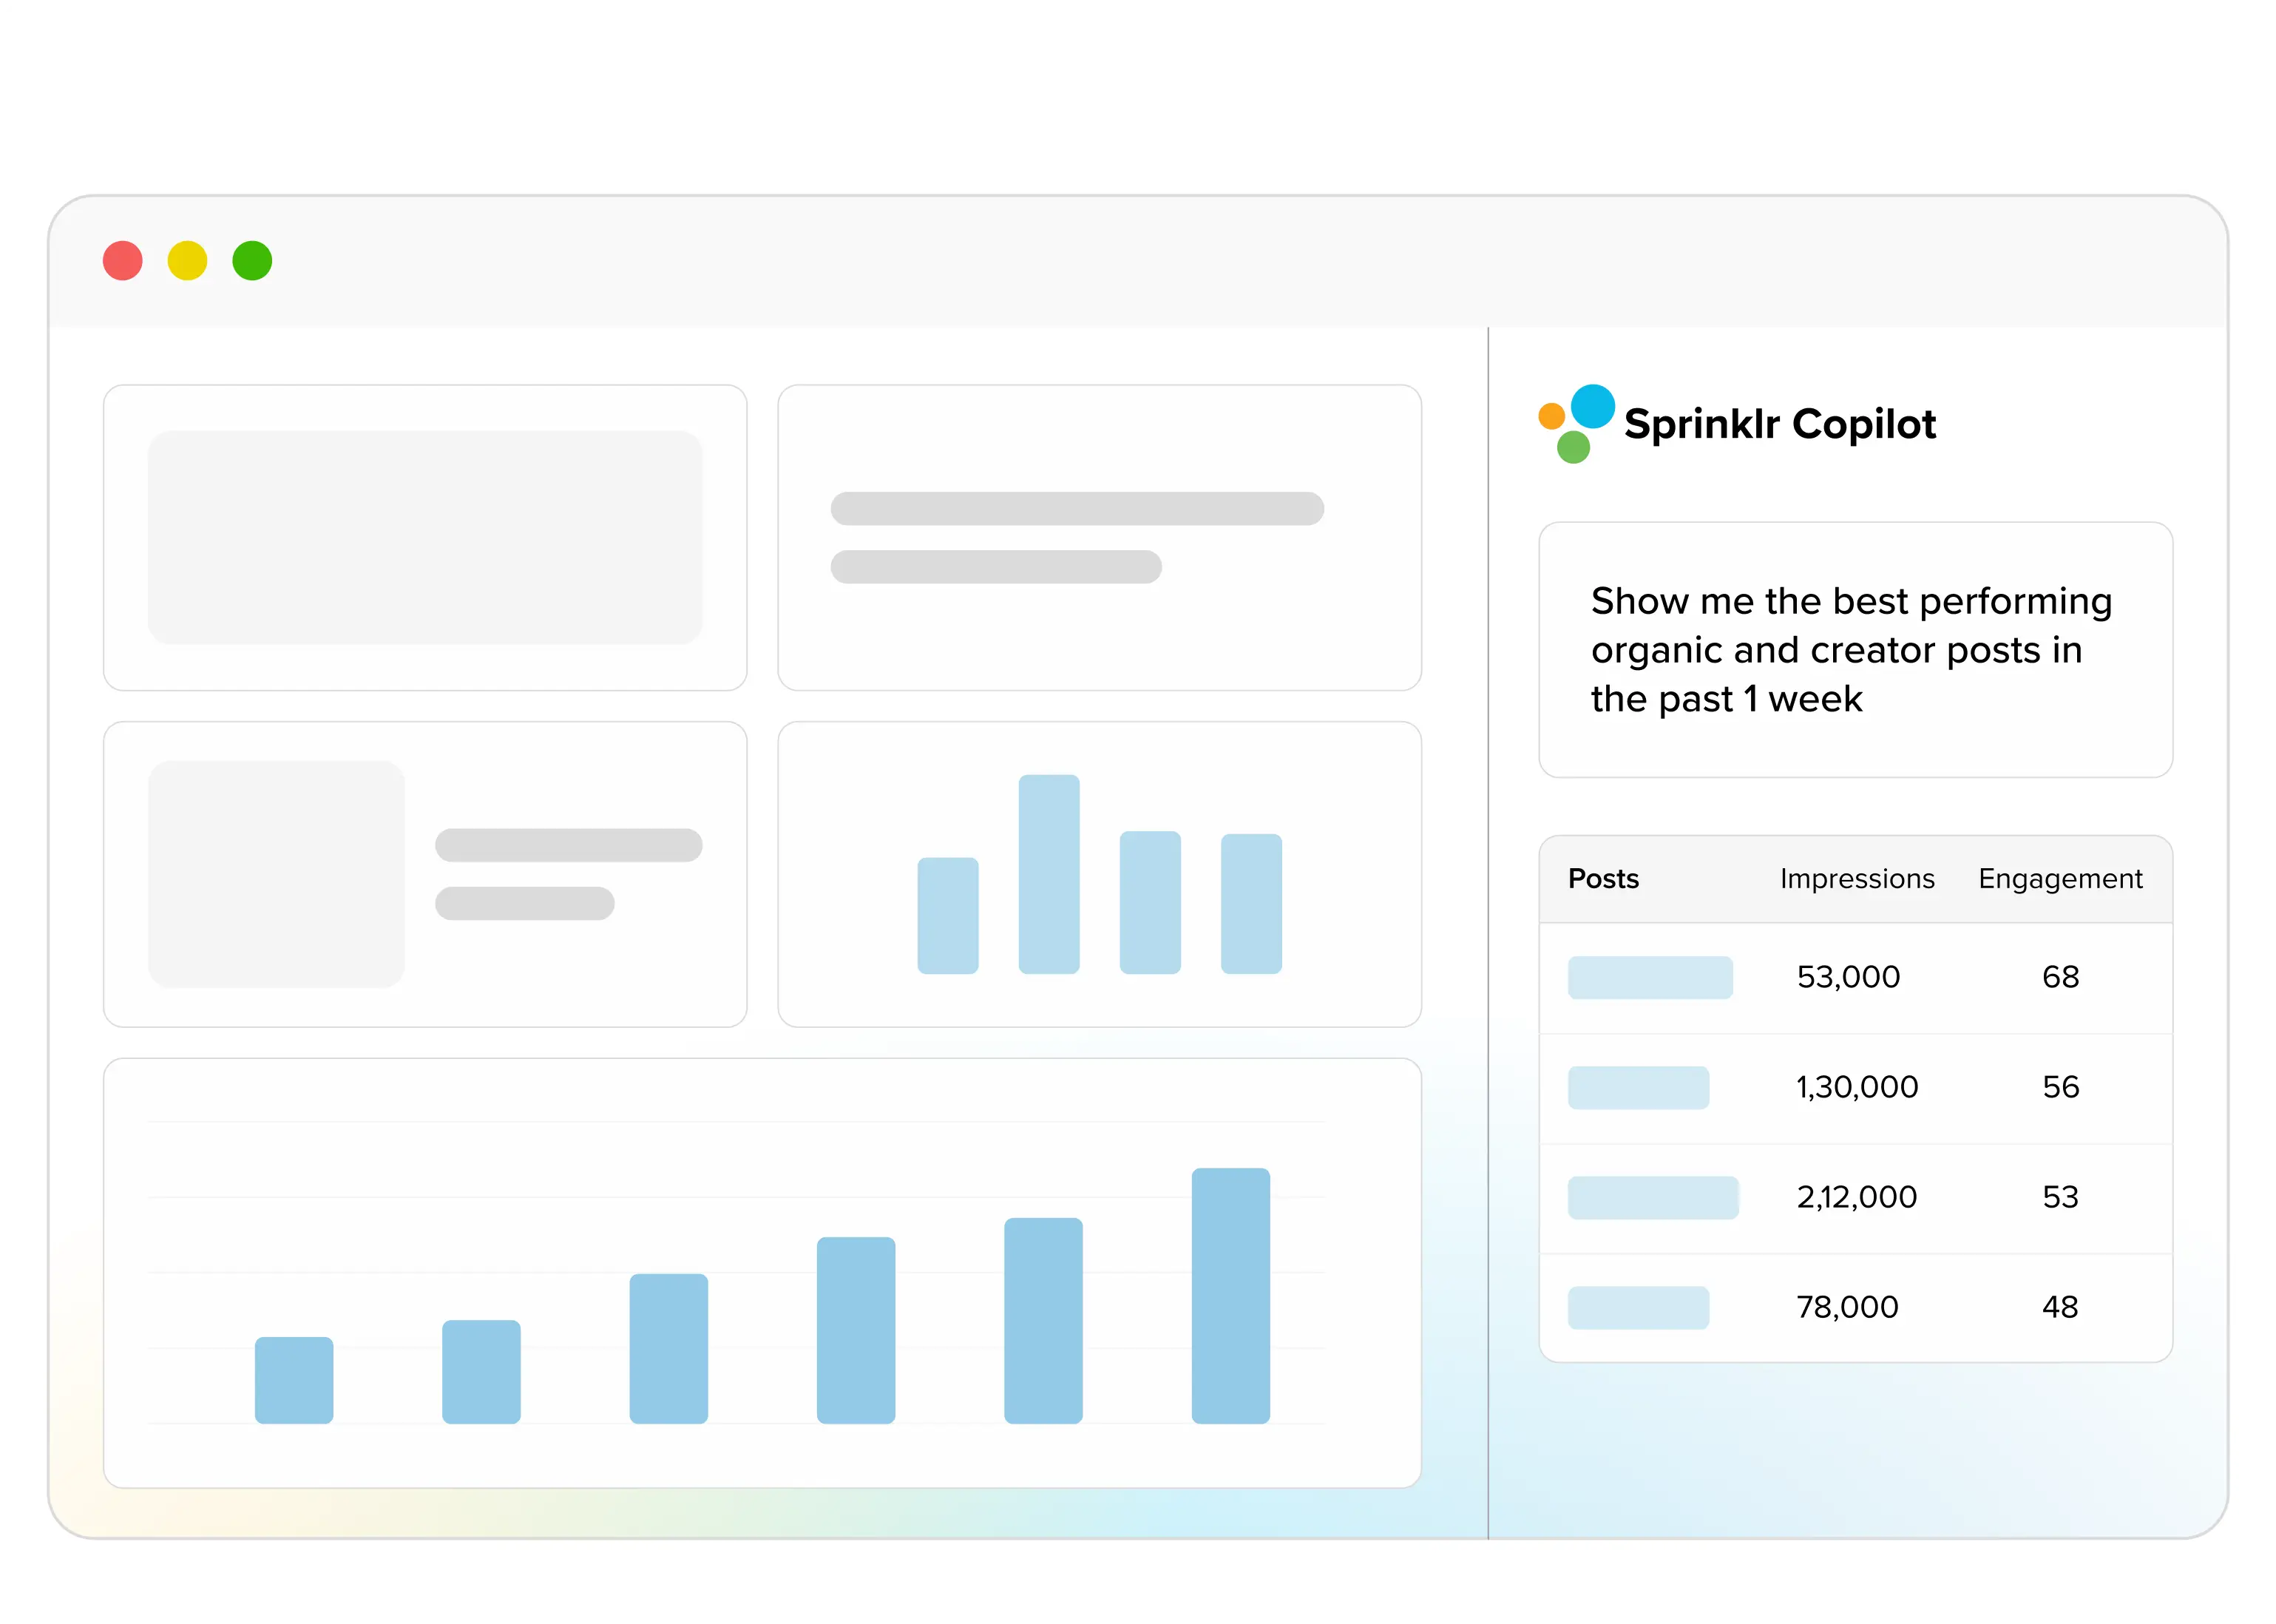Click the 53,000 impressions cell
The image size is (2276, 1624).
pyautogui.click(x=1848, y=977)
